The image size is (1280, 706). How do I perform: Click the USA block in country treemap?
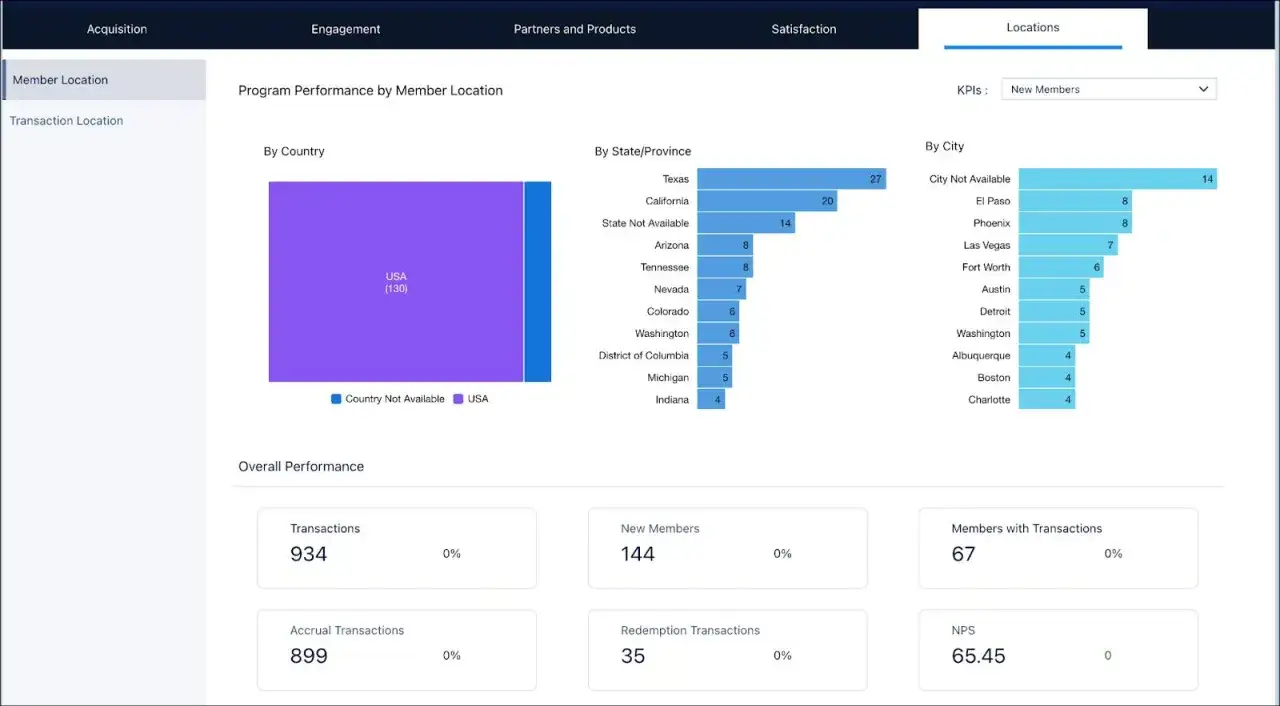click(x=396, y=282)
